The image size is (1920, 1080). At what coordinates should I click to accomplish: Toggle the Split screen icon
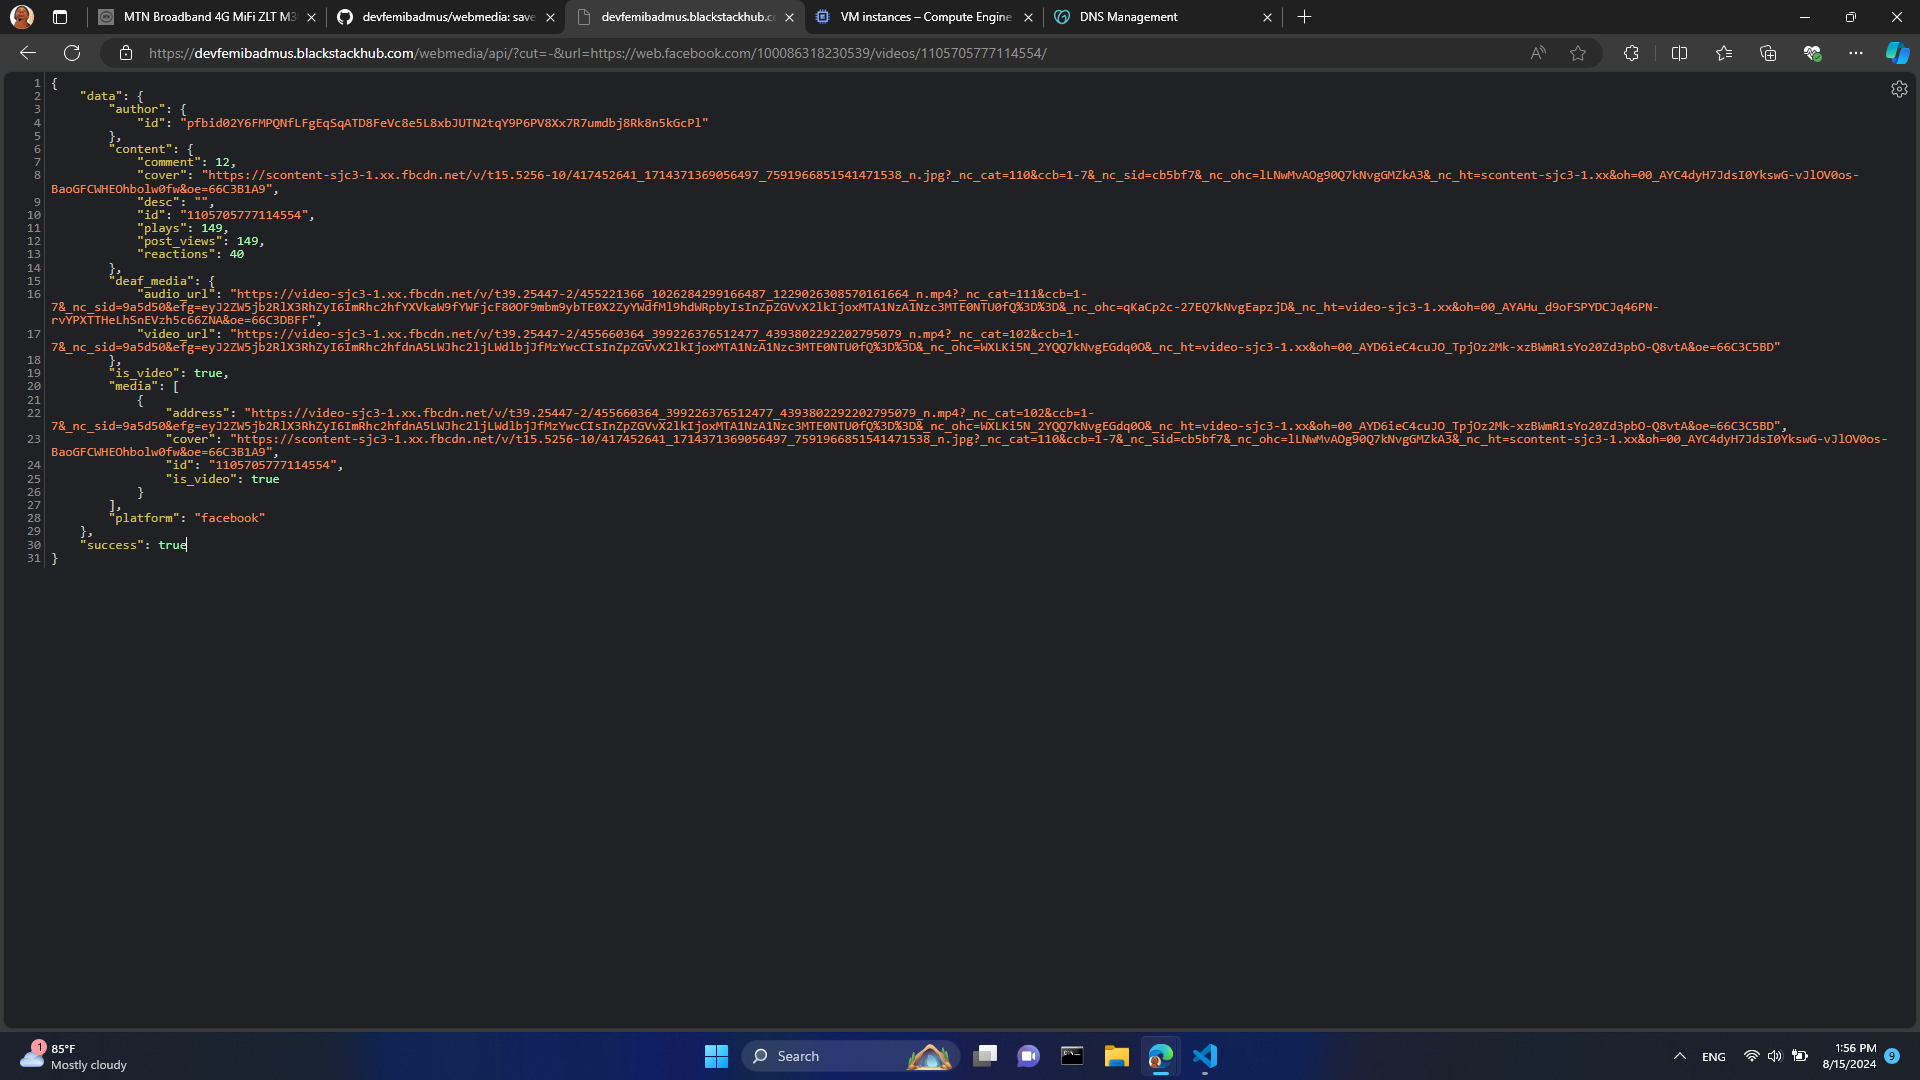click(x=1679, y=53)
